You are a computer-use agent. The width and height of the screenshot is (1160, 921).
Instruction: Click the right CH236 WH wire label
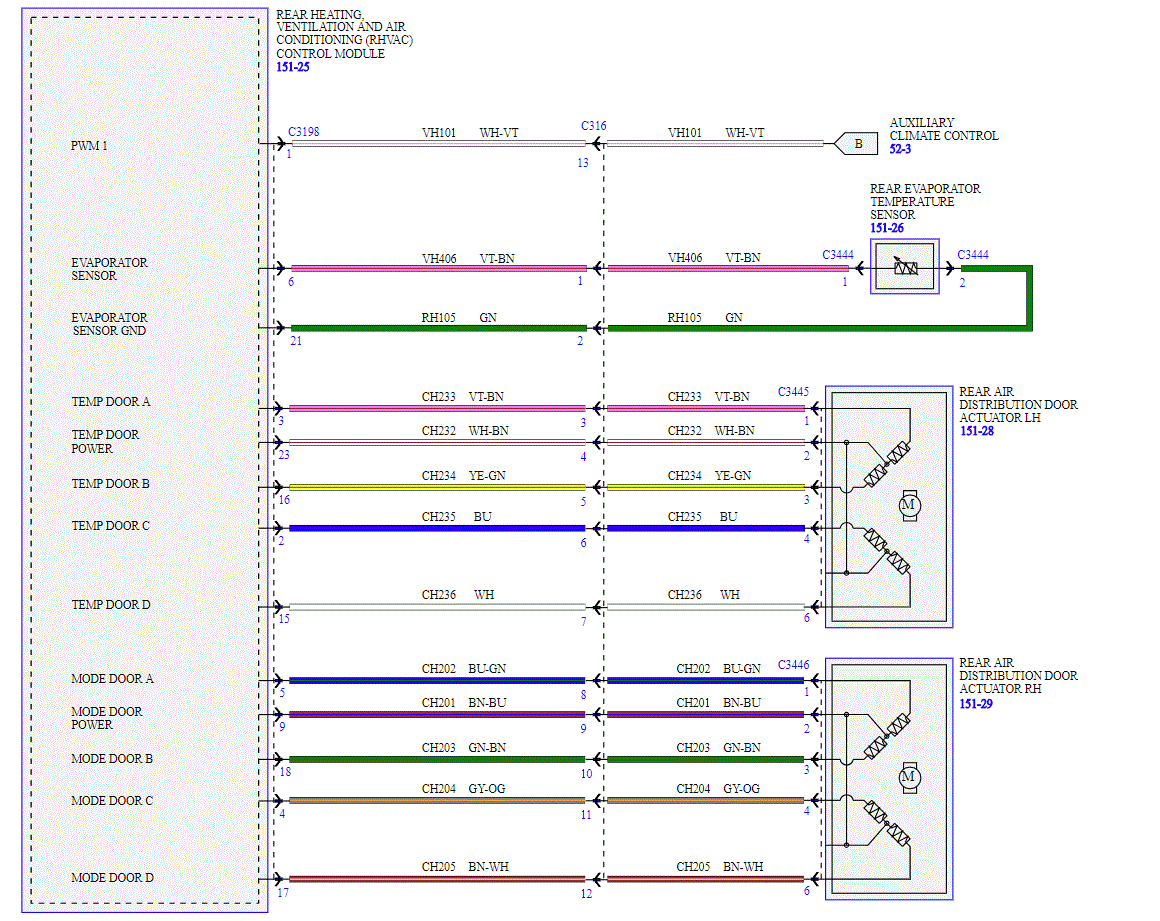[703, 595]
